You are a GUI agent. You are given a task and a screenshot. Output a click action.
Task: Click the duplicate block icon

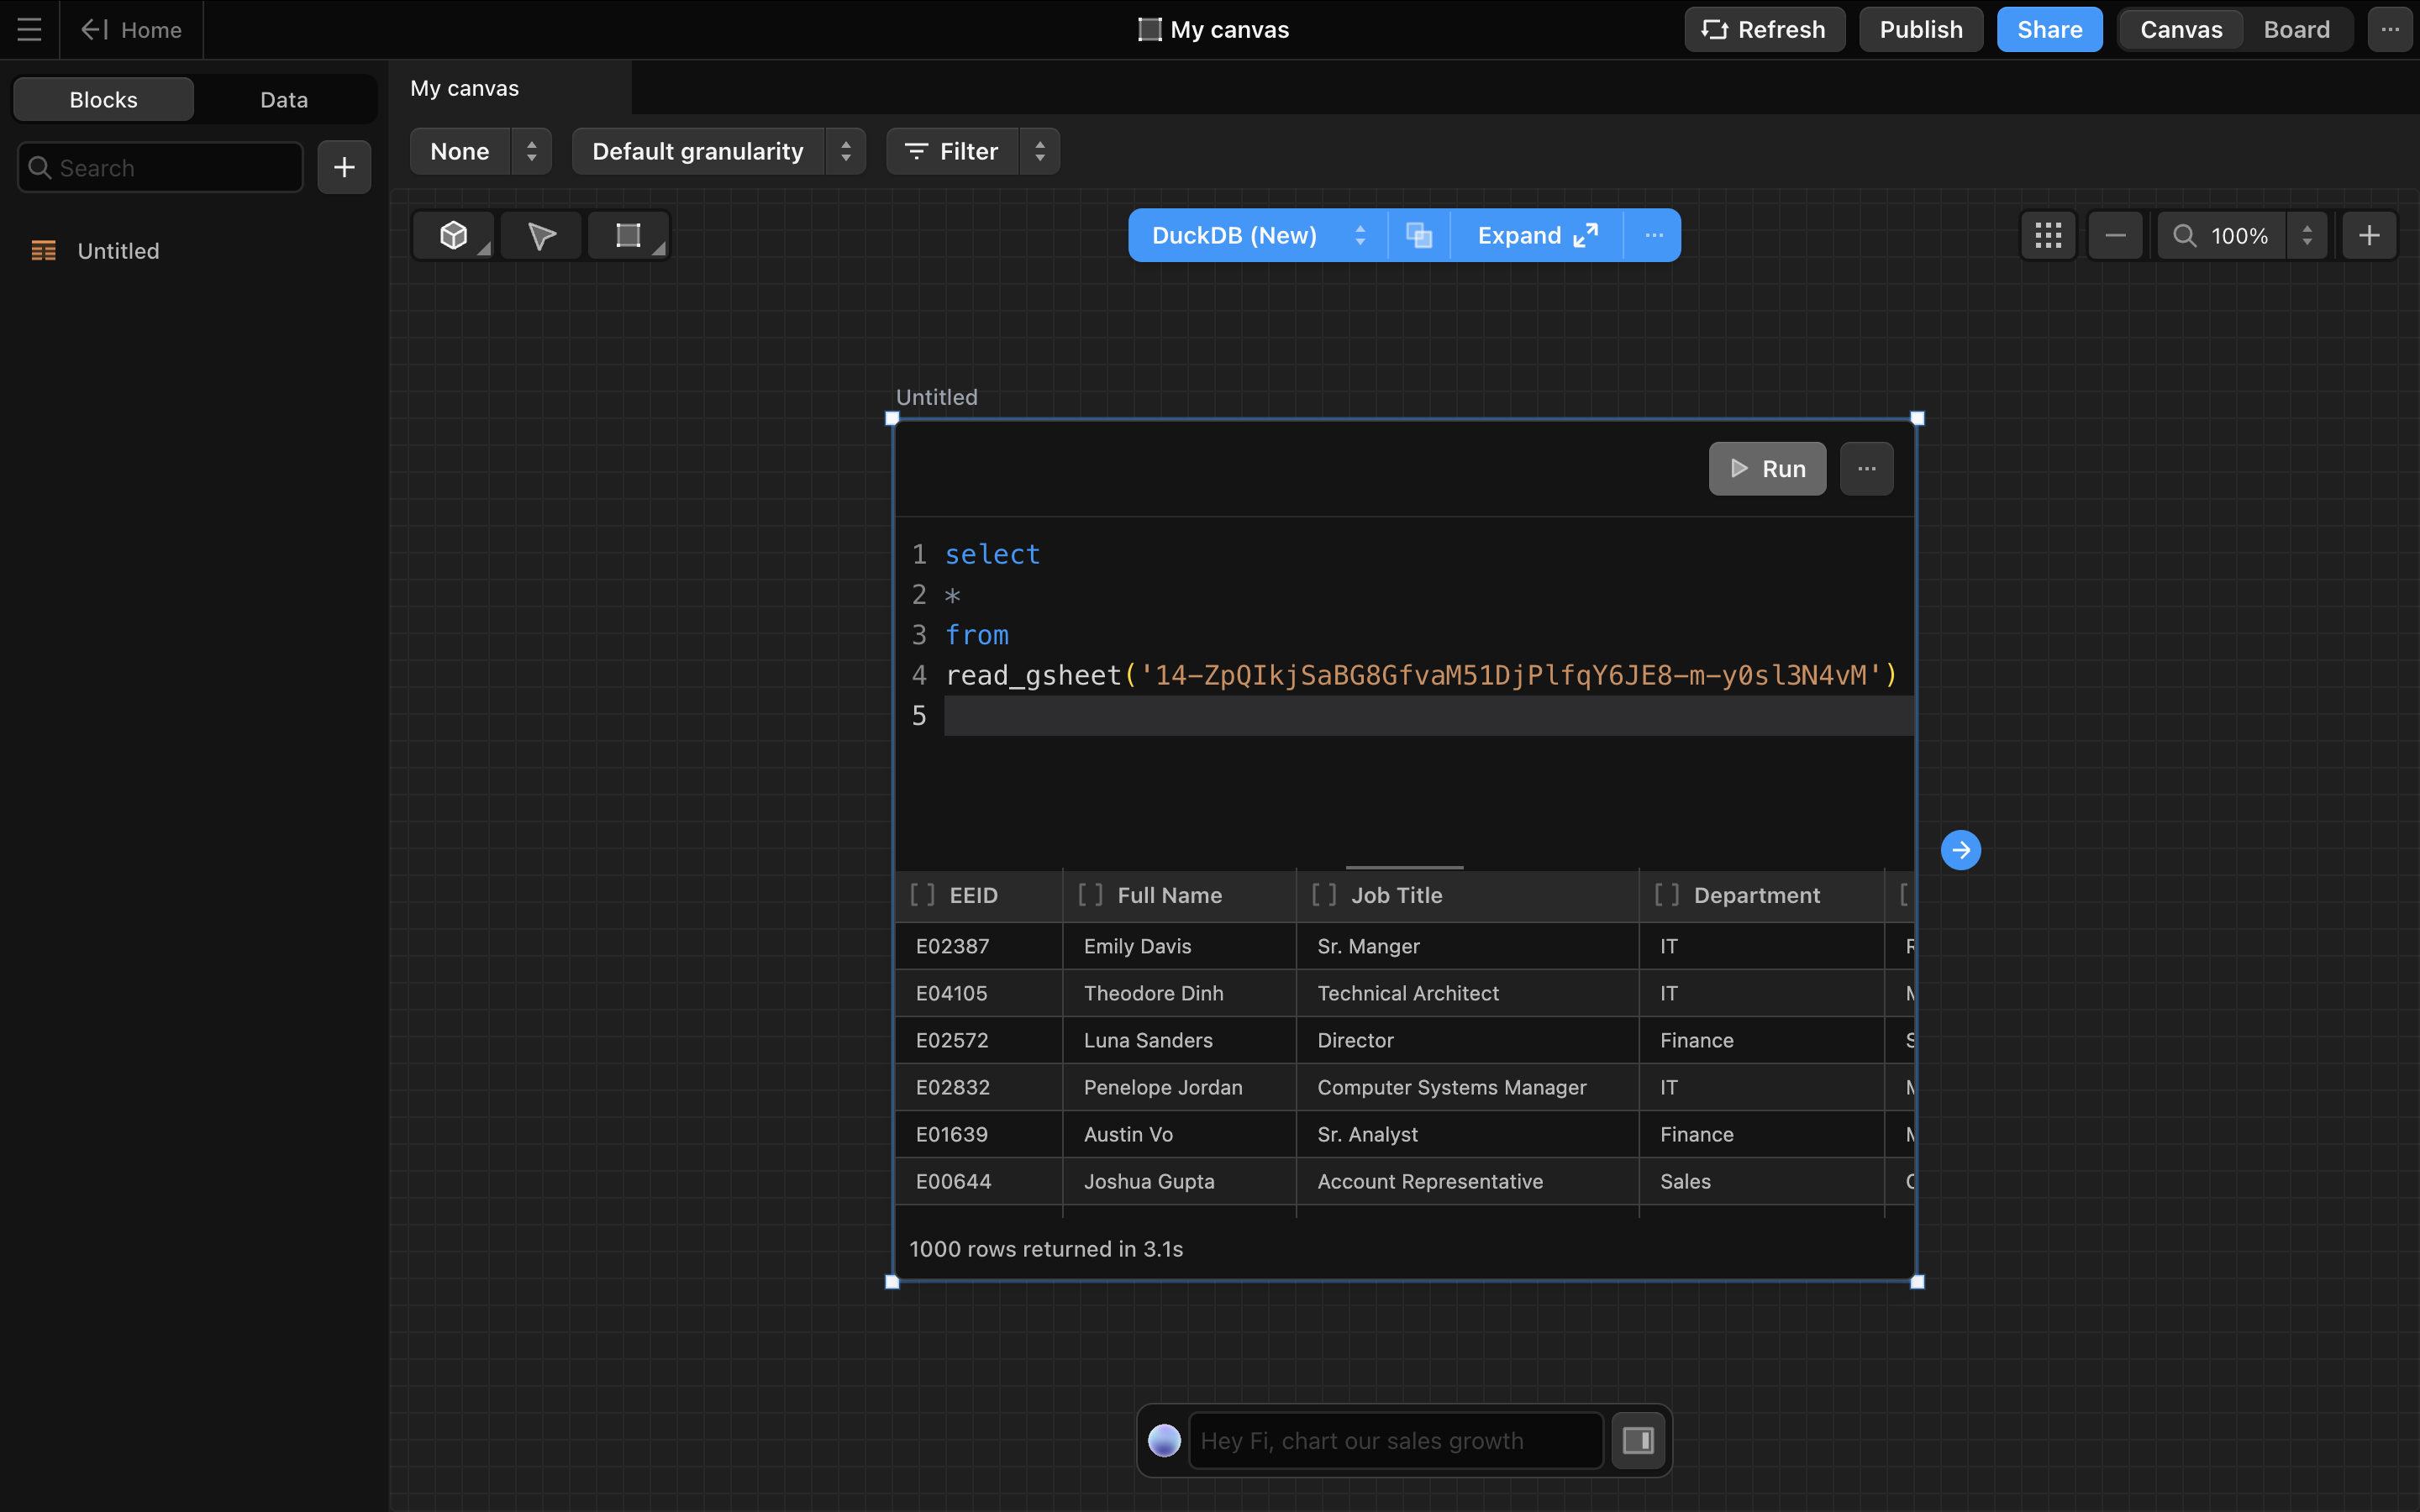click(x=1418, y=236)
